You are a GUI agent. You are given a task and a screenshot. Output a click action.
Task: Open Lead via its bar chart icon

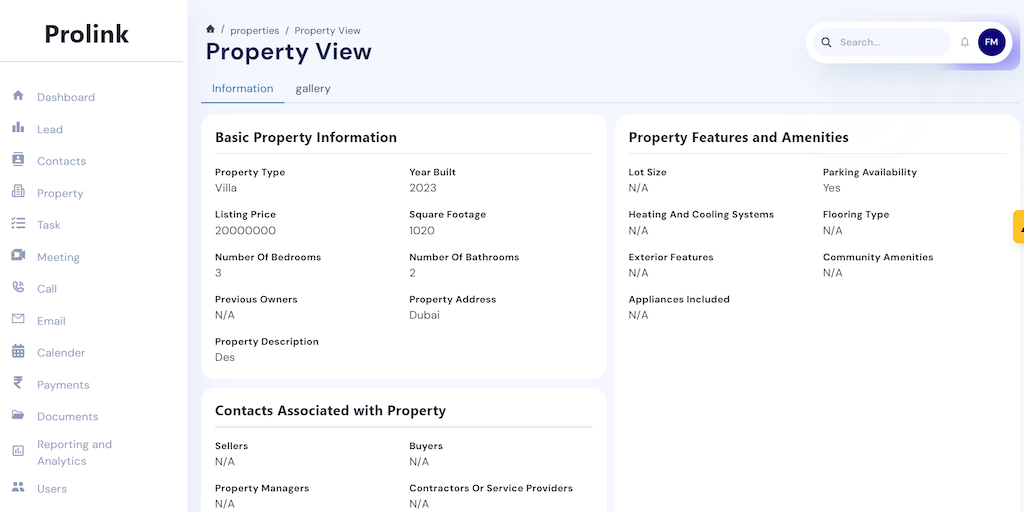[x=18, y=128]
